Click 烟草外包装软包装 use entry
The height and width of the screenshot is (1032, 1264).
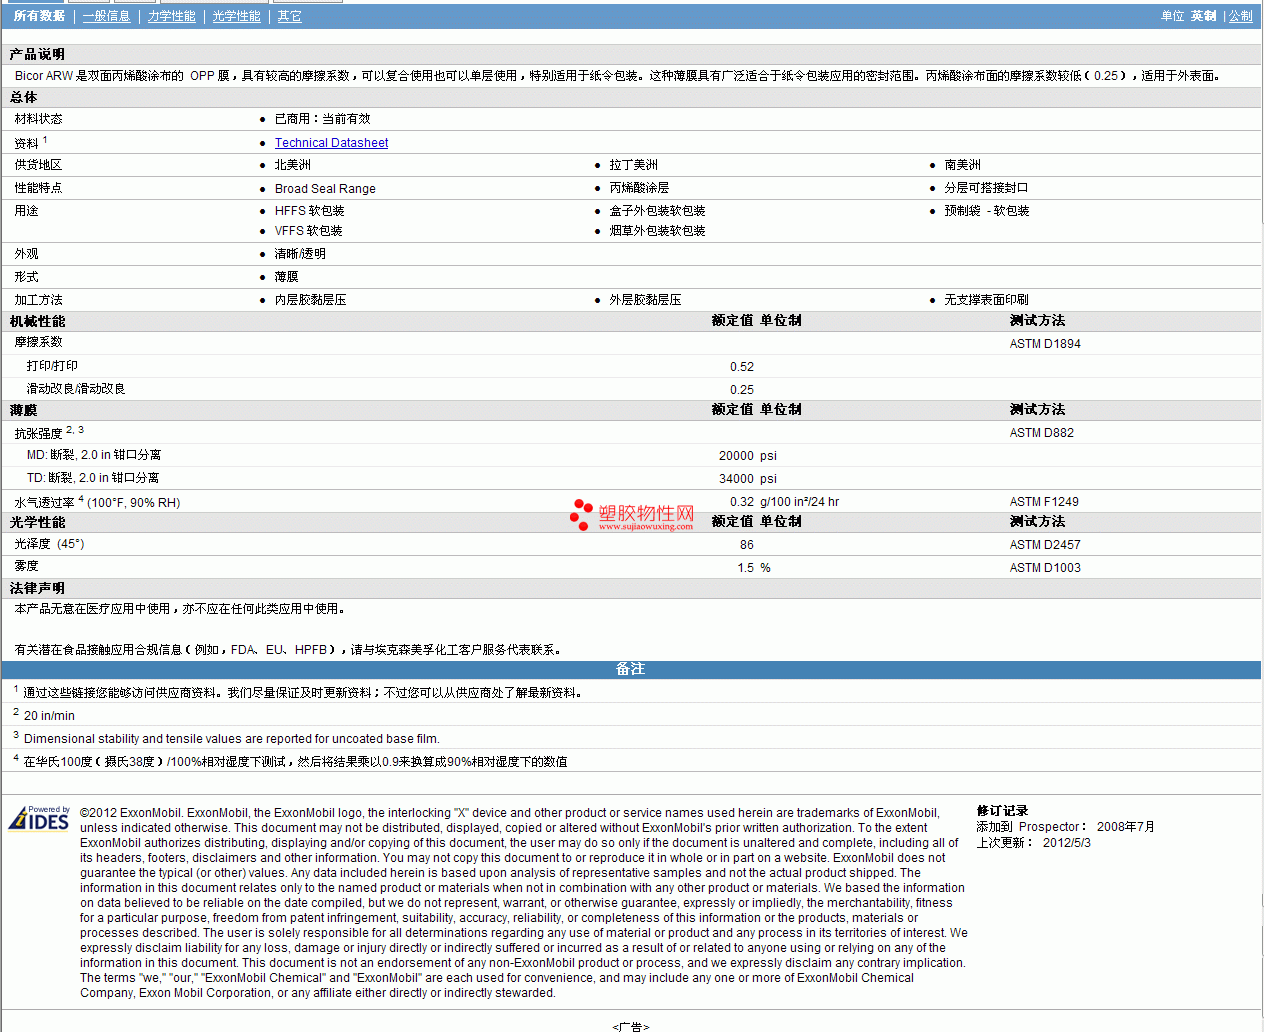tap(658, 231)
